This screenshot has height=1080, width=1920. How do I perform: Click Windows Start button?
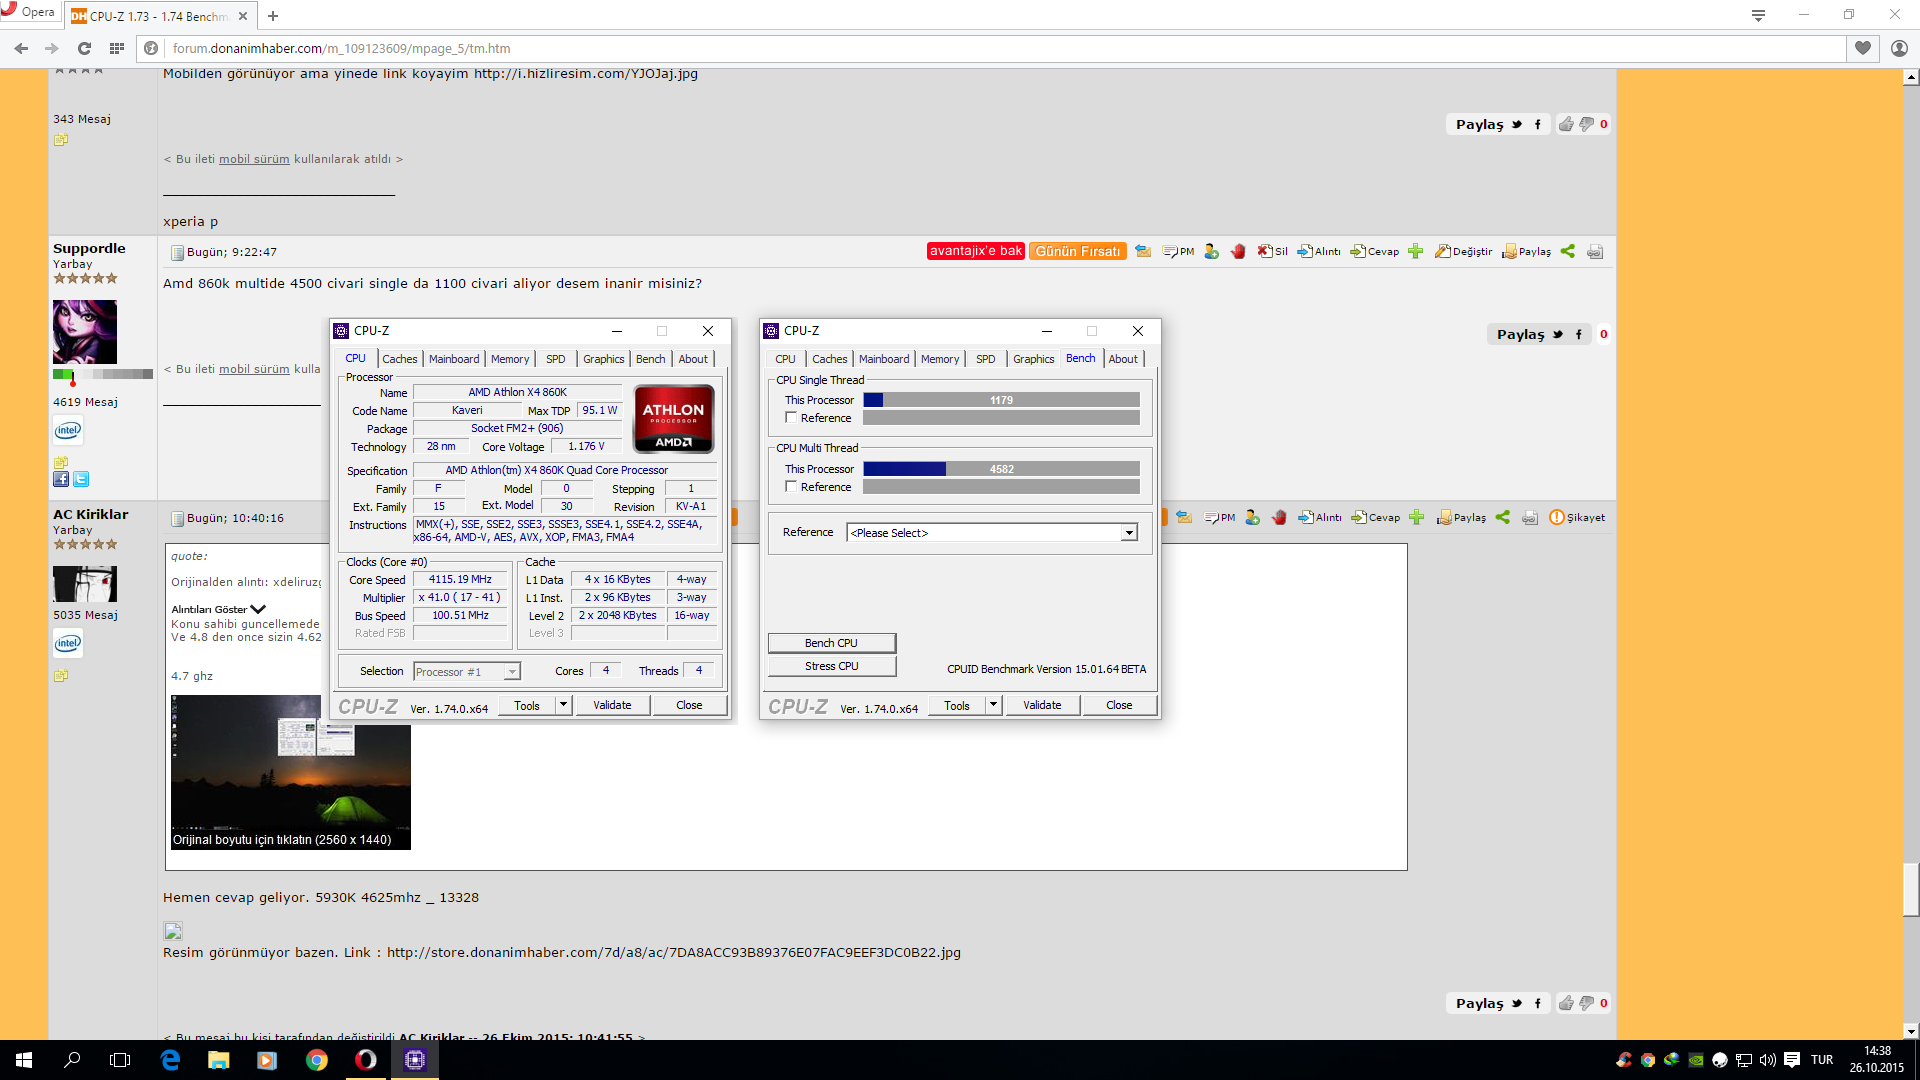(24, 1060)
